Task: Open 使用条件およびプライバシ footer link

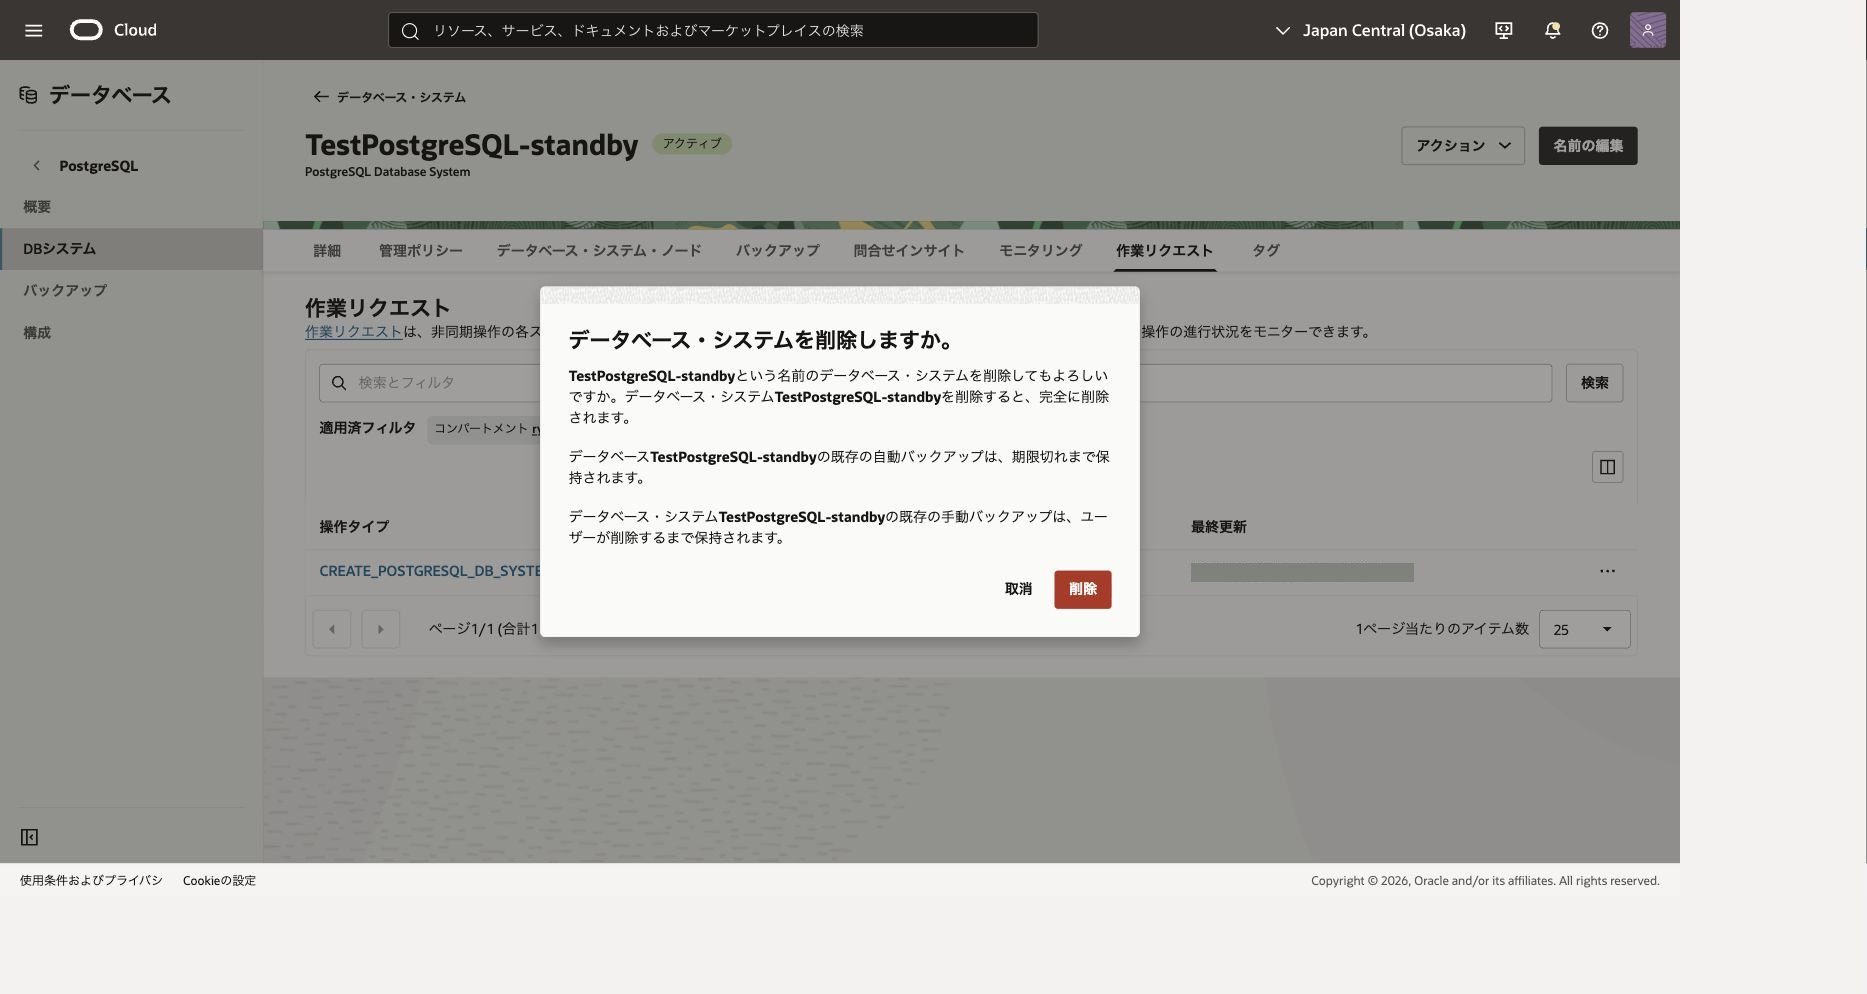Action: [x=91, y=881]
